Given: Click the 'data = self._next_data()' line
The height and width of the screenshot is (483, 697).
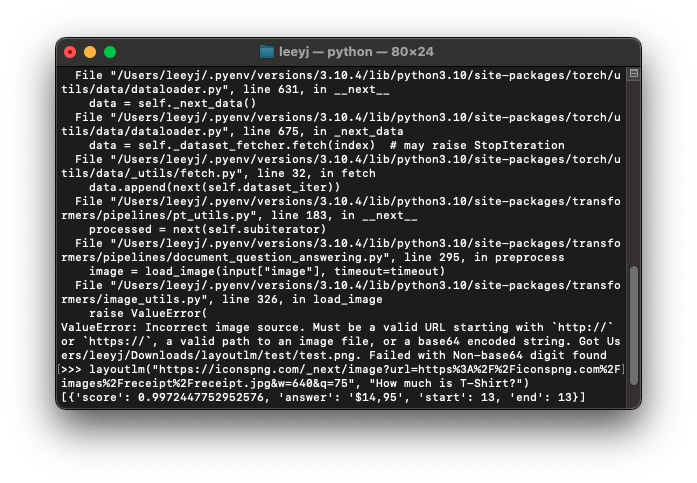Looking at the screenshot, I should pyautogui.click(x=173, y=103).
